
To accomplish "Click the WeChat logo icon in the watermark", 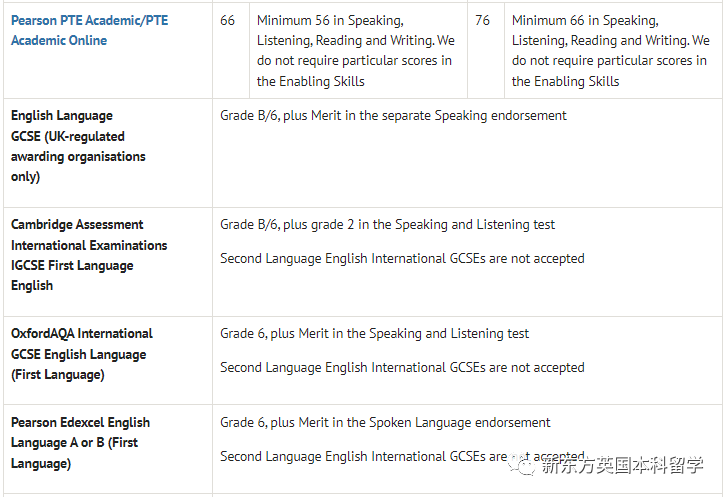I will (522, 464).
